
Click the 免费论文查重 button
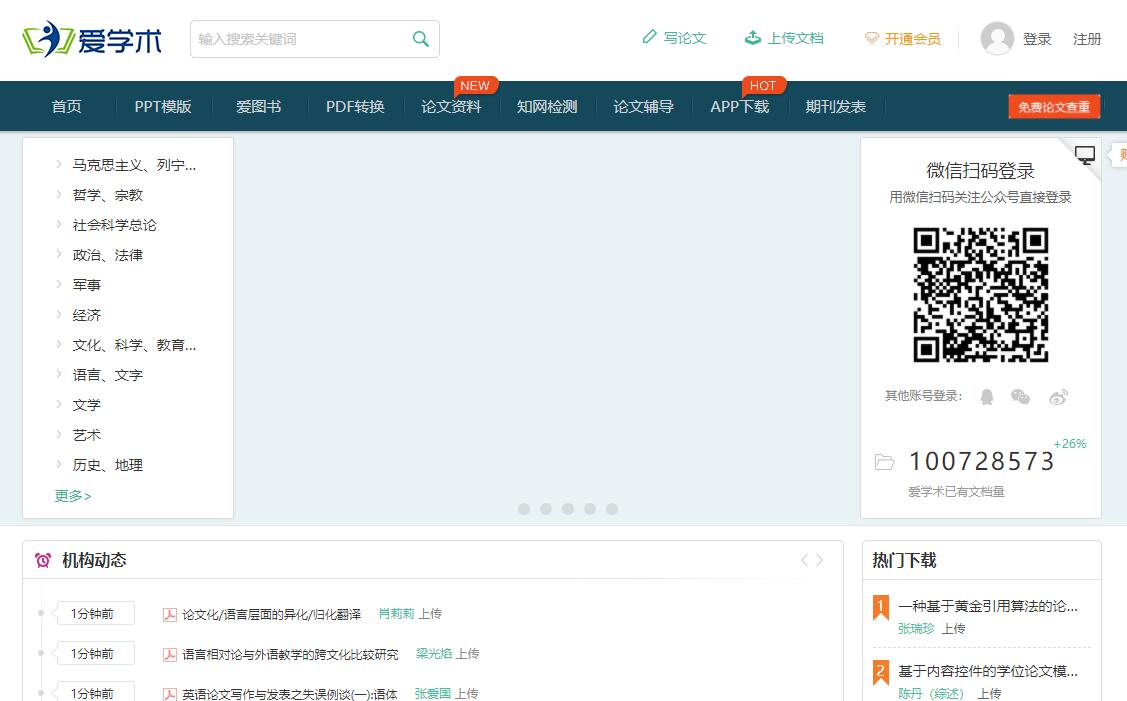tap(1054, 107)
